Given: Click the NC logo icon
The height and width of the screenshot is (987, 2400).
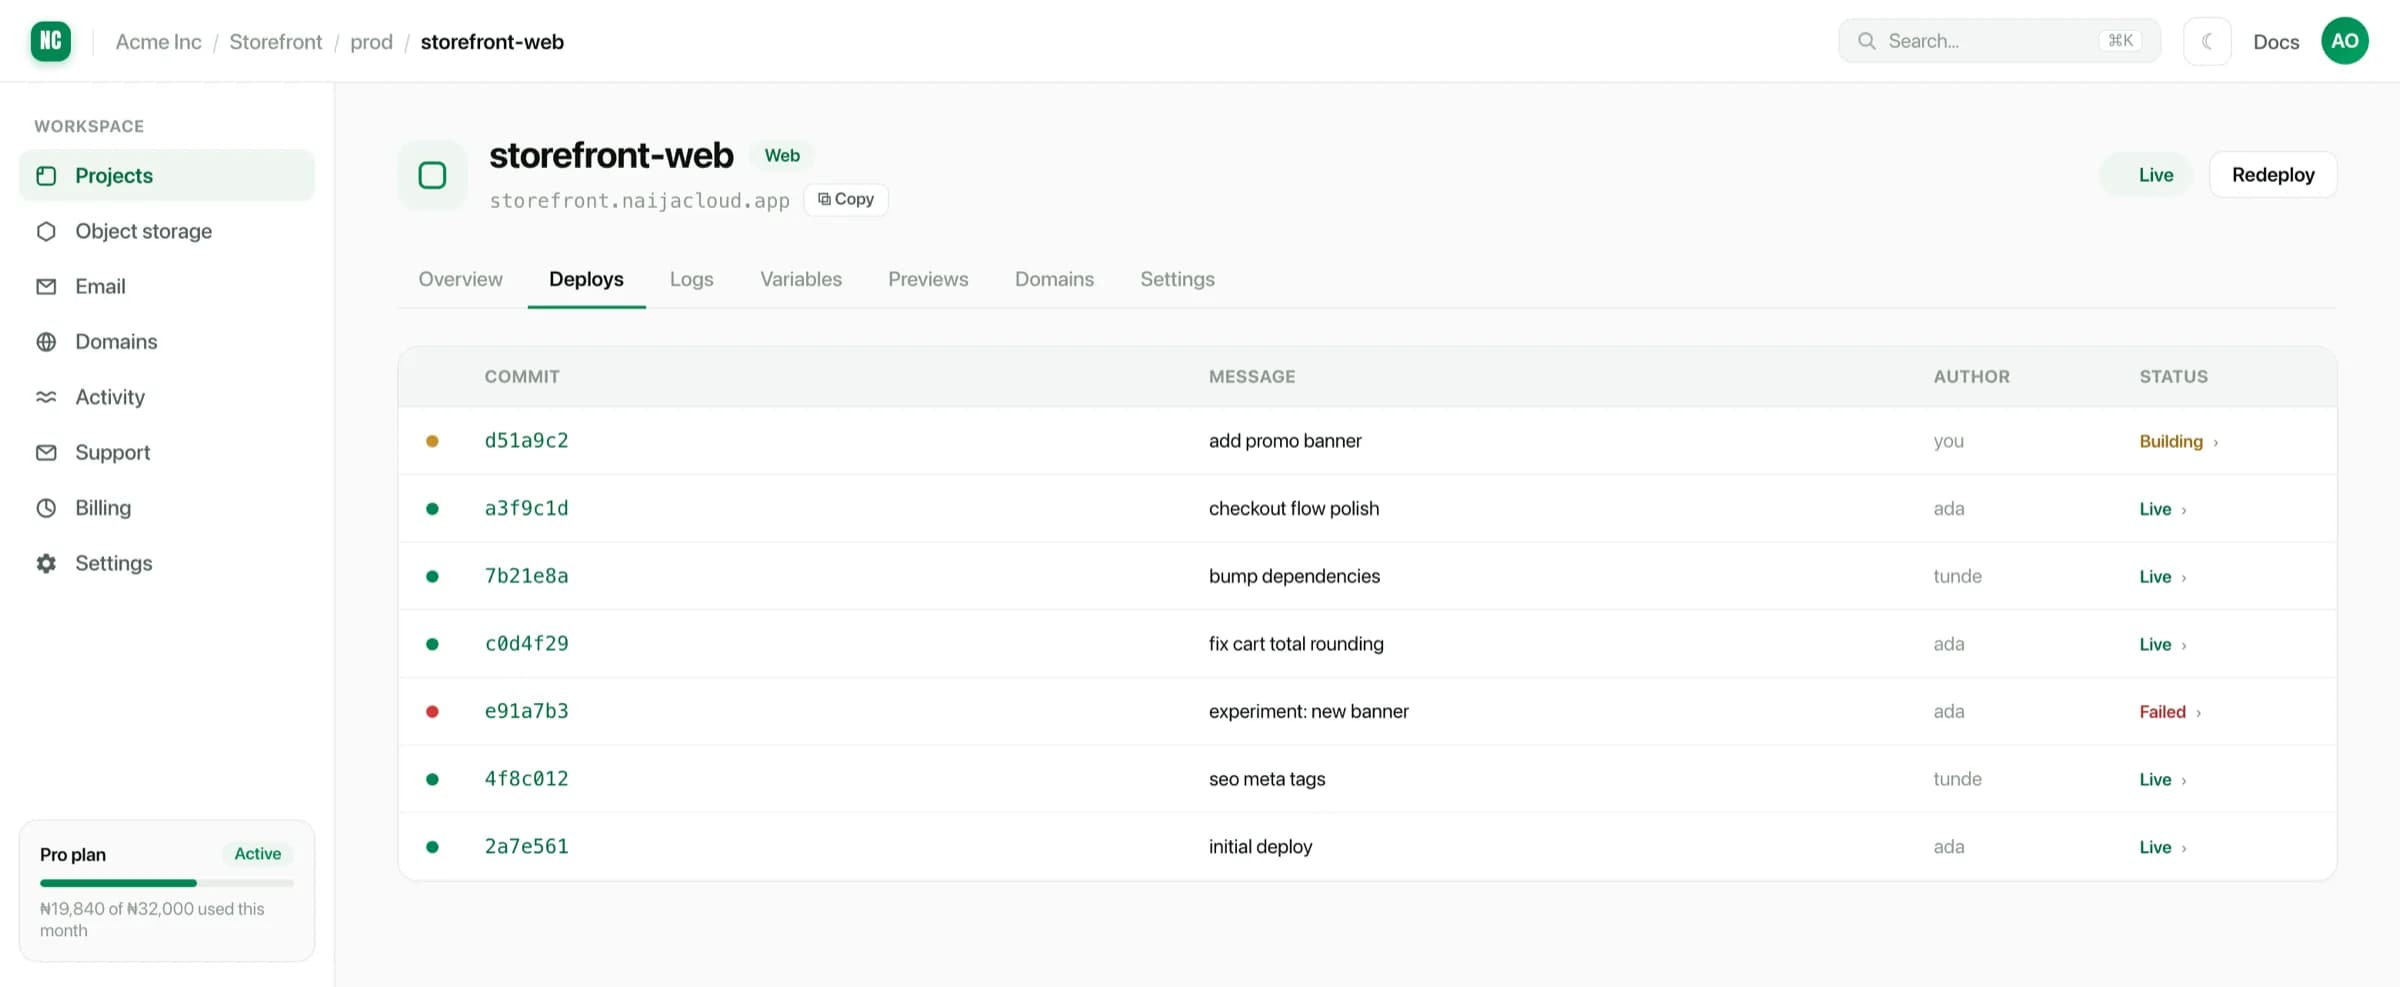Looking at the screenshot, I should point(50,41).
